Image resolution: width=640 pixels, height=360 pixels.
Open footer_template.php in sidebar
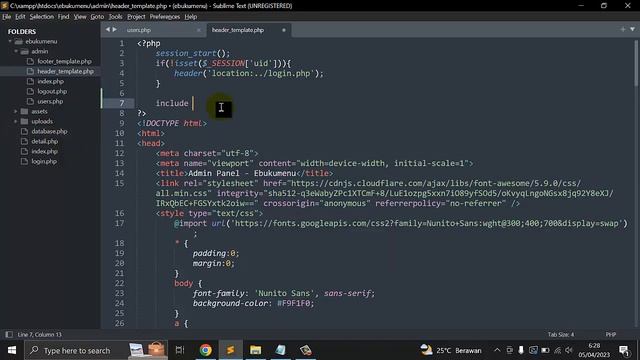tap(64, 61)
